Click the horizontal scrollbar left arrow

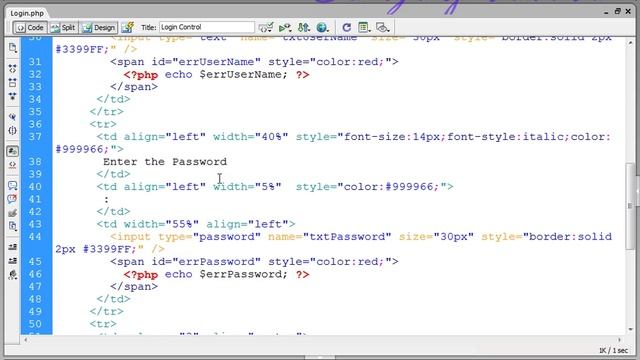click(x=27, y=340)
